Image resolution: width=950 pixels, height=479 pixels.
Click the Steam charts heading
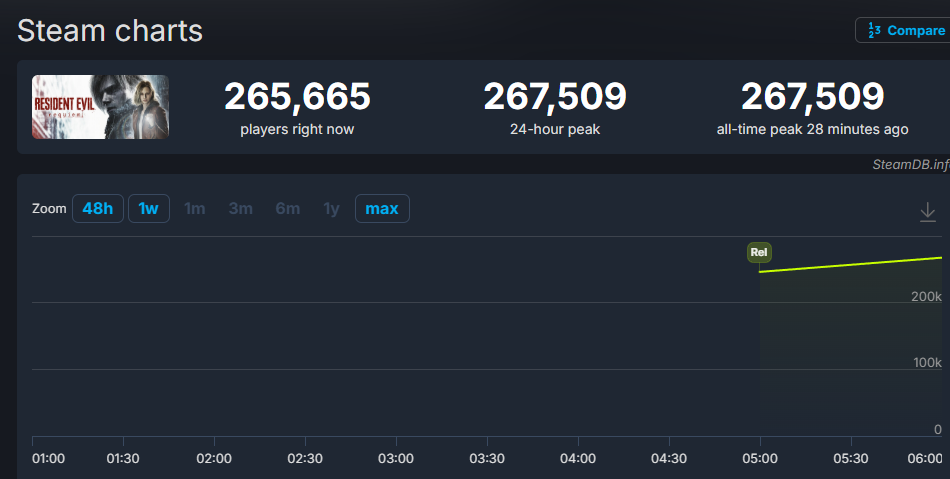(x=110, y=30)
